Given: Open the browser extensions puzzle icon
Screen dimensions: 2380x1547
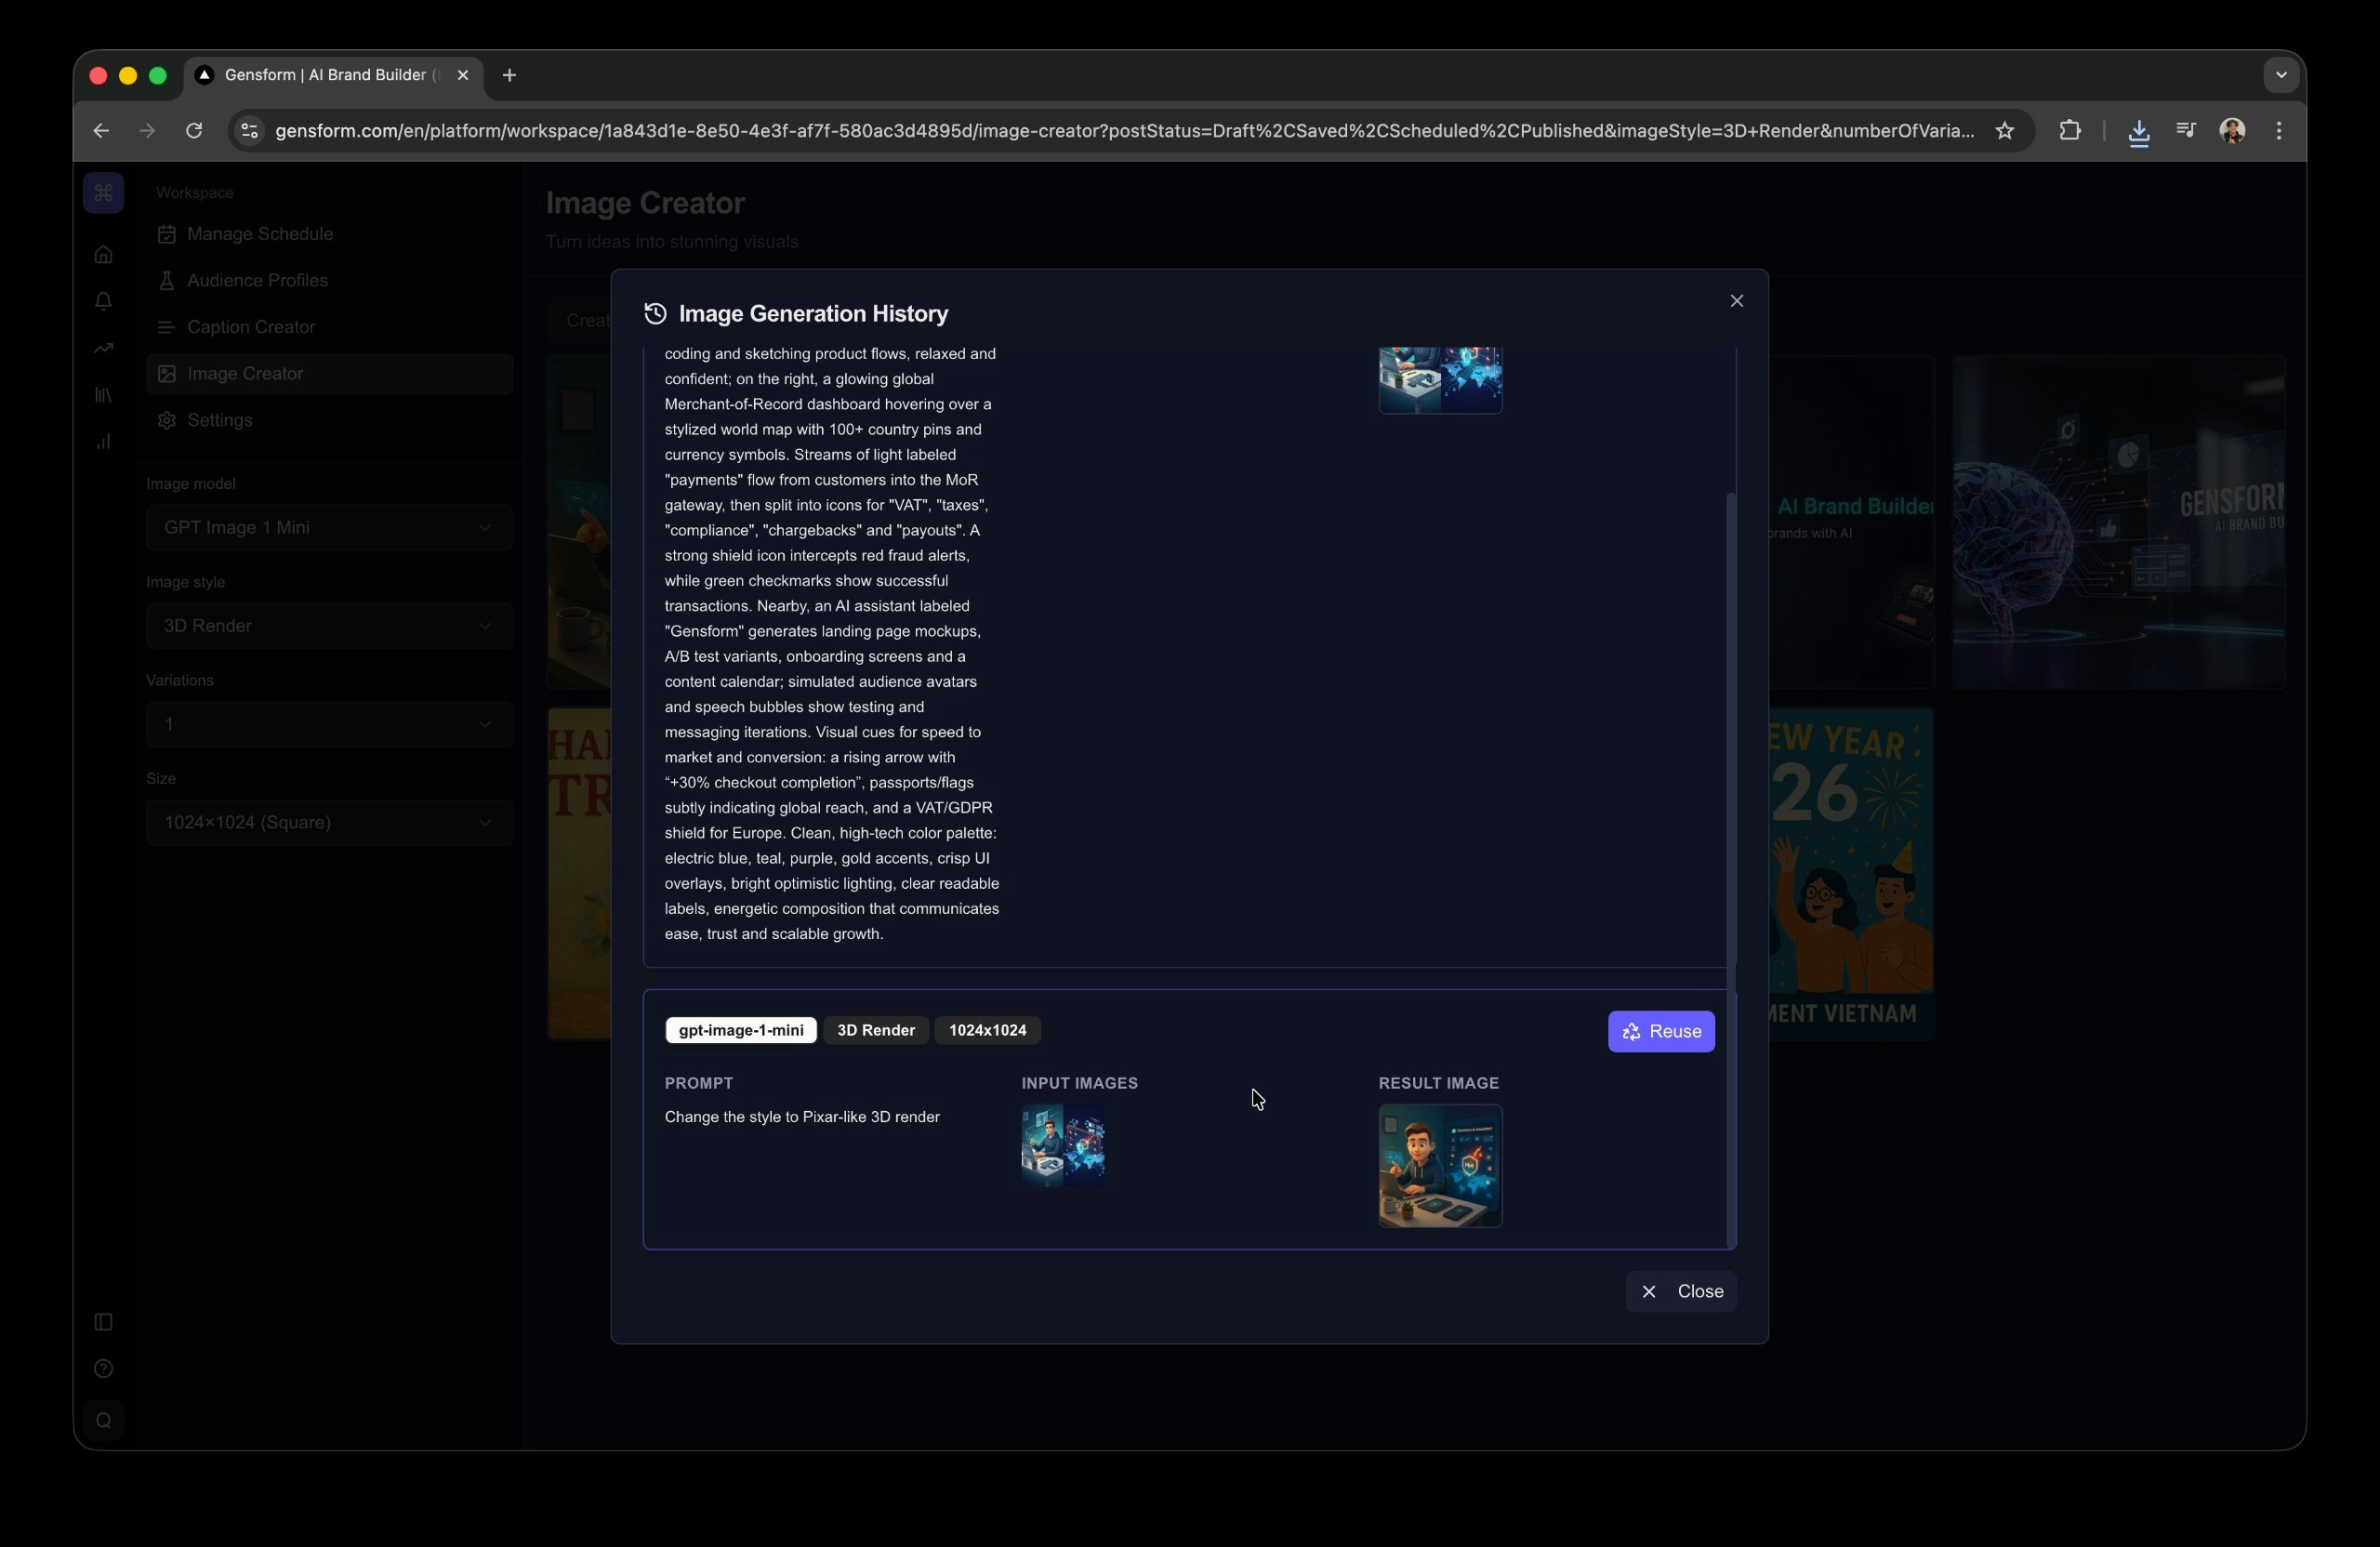Looking at the screenshot, I should click(x=2070, y=130).
